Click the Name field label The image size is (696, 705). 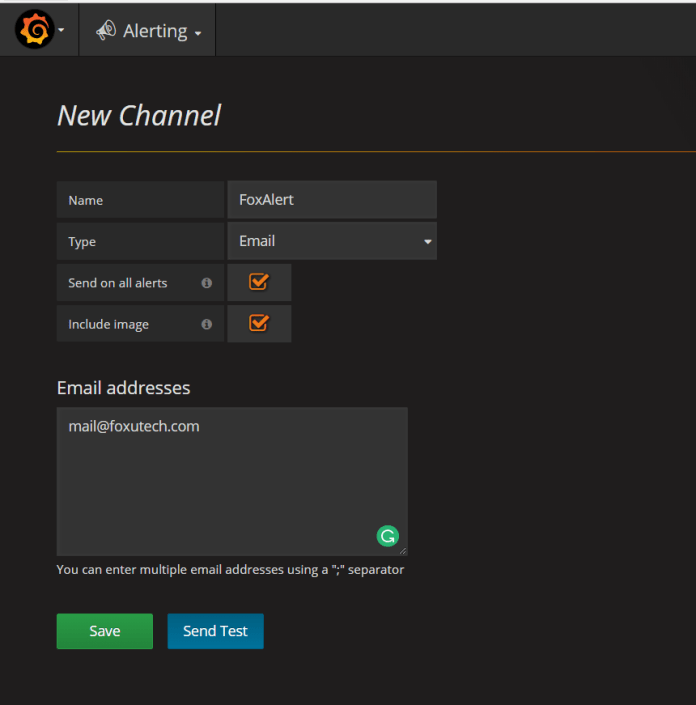85,200
